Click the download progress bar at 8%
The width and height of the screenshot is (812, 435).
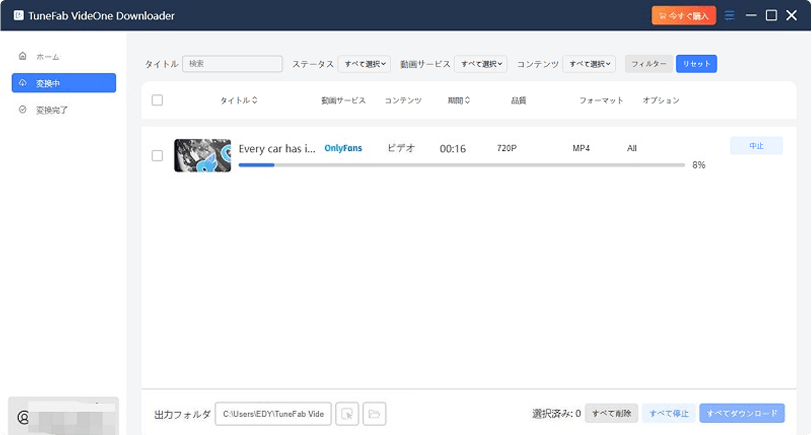tap(461, 165)
